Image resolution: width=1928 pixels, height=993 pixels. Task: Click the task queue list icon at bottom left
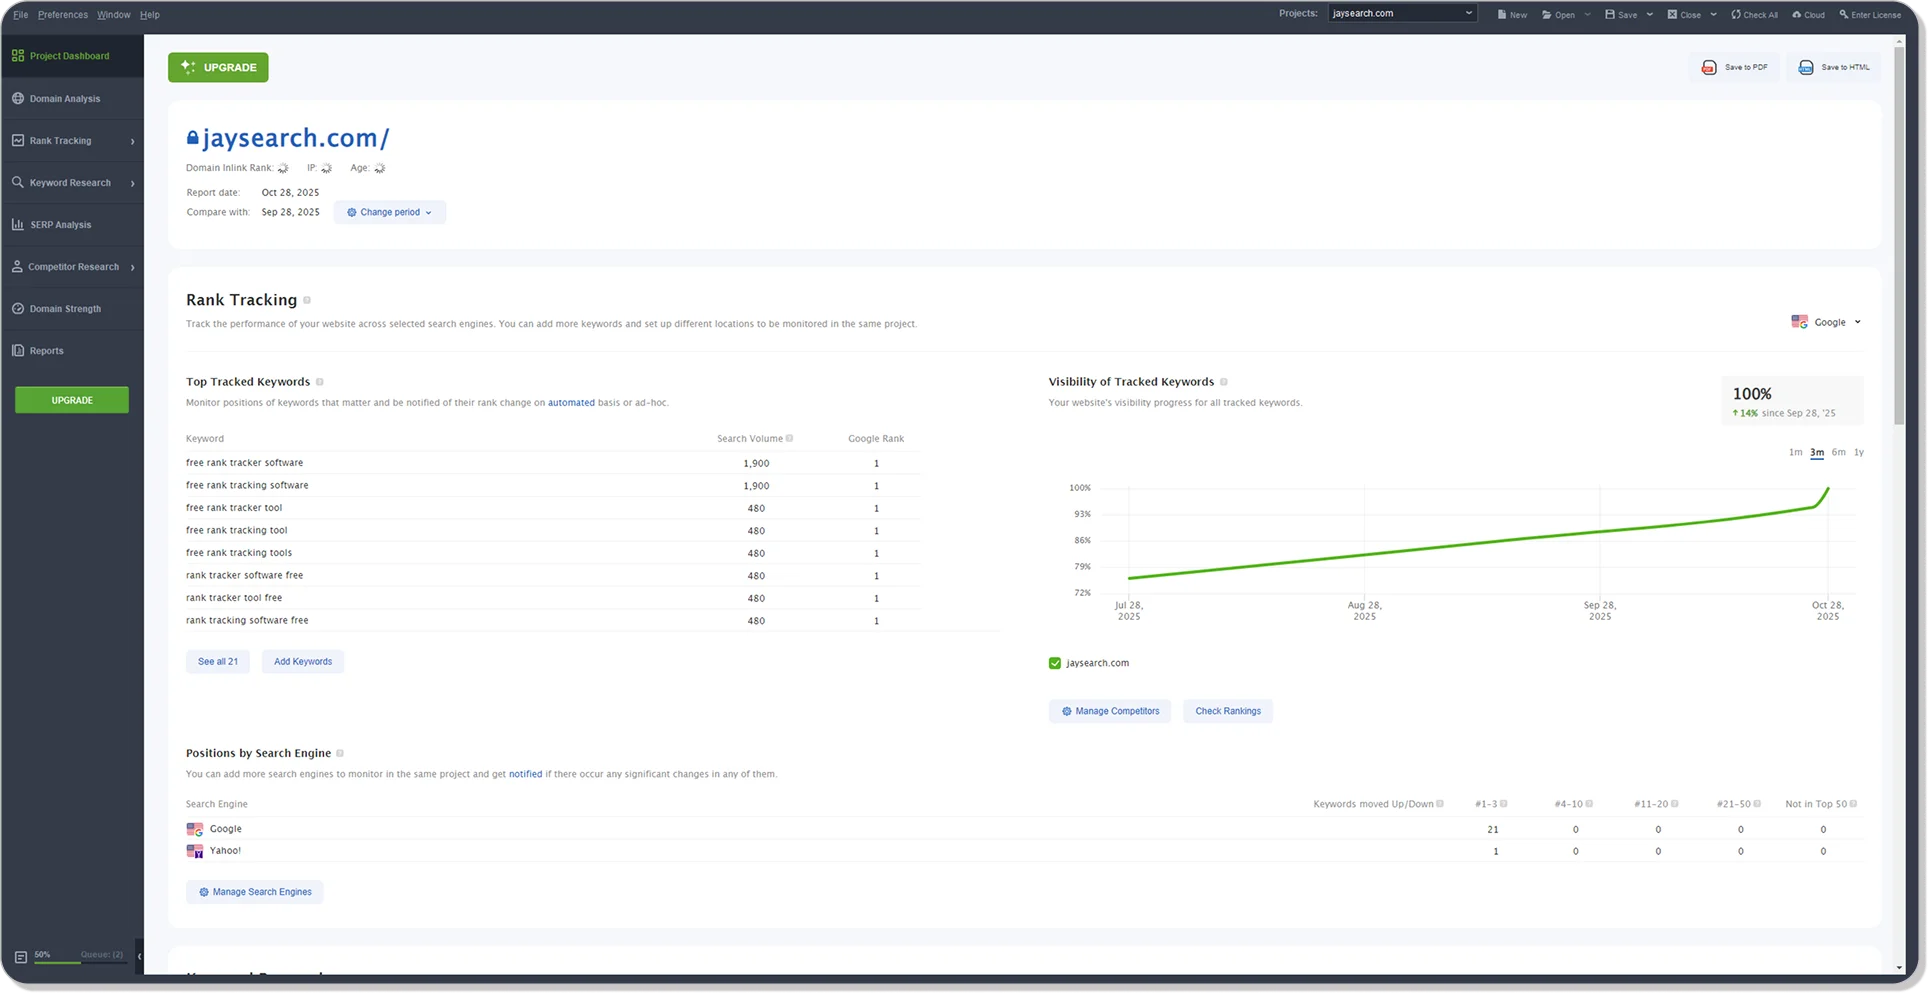21,957
